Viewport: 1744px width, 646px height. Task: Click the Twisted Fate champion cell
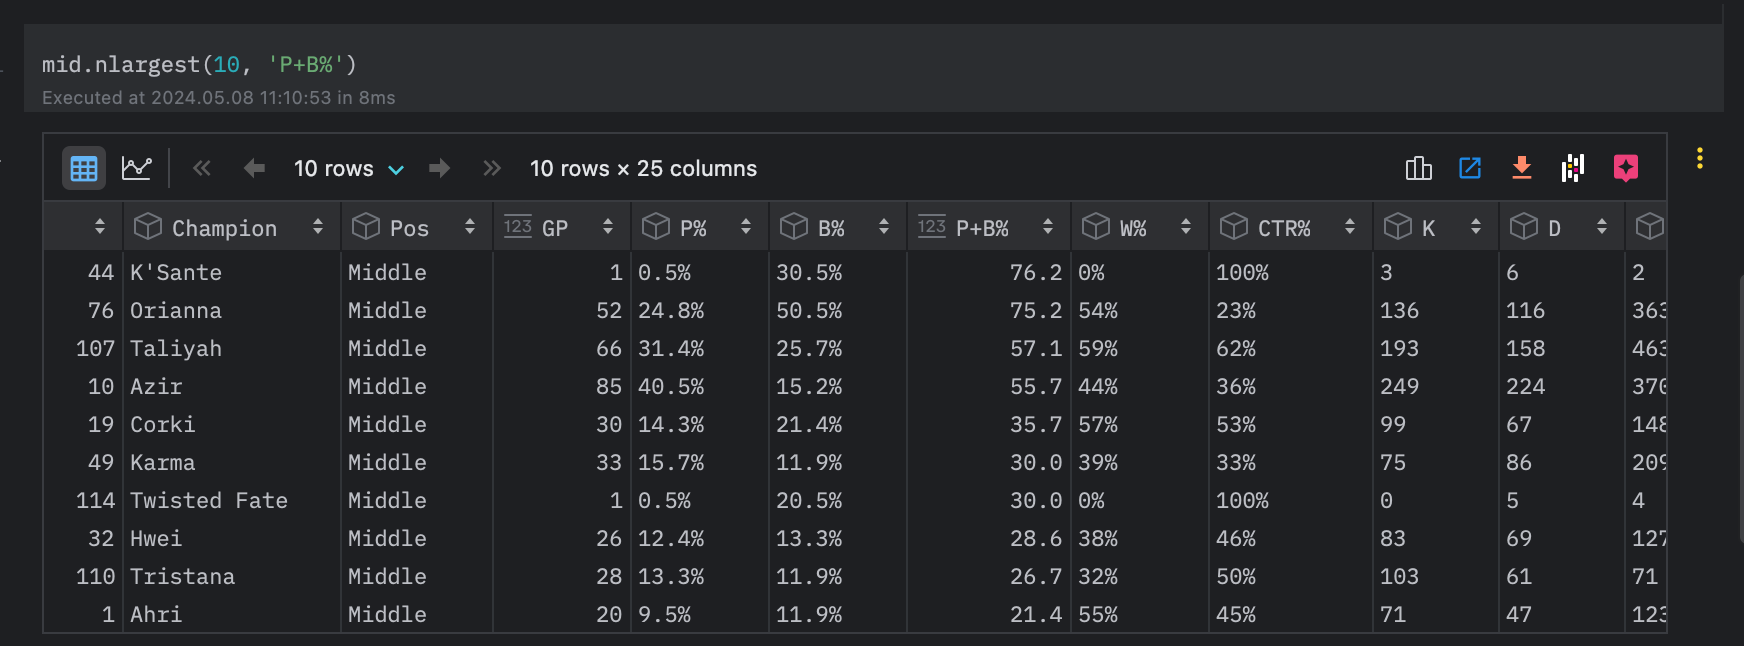(232, 500)
